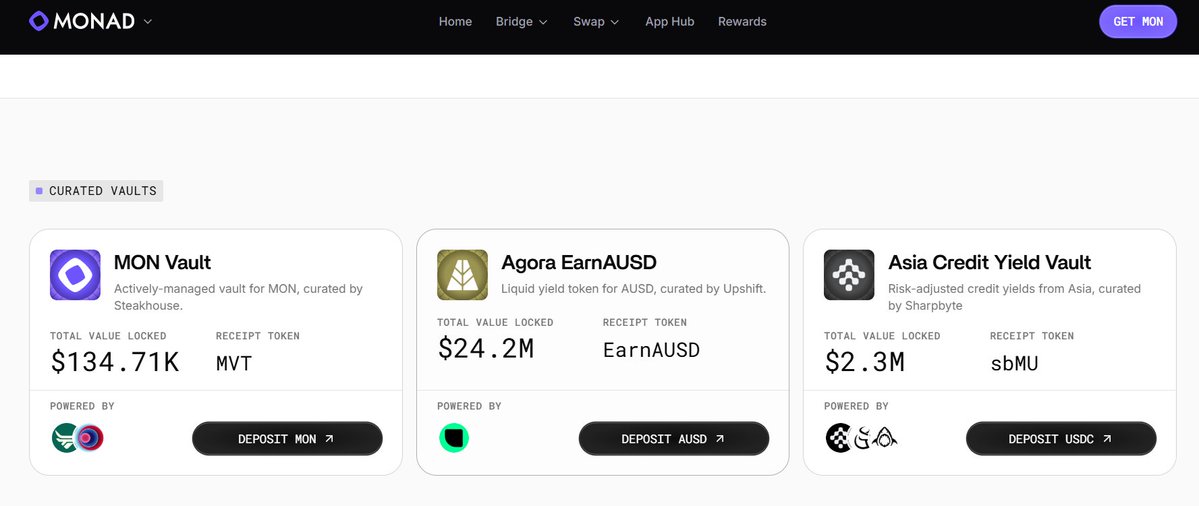This screenshot has height=506, width=1199.
Task: Select the $134.71K total value locked
Action: click(x=115, y=362)
